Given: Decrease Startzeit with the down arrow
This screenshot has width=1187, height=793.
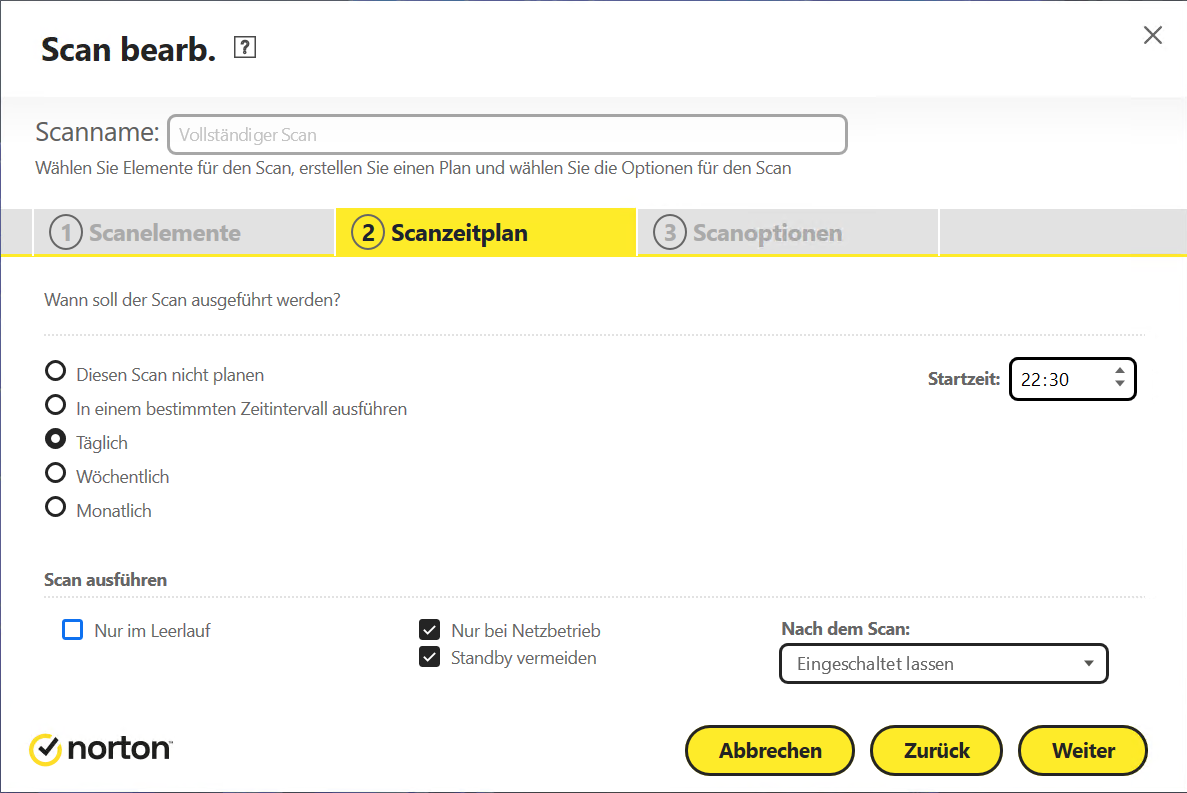Looking at the screenshot, I should (1120, 384).
